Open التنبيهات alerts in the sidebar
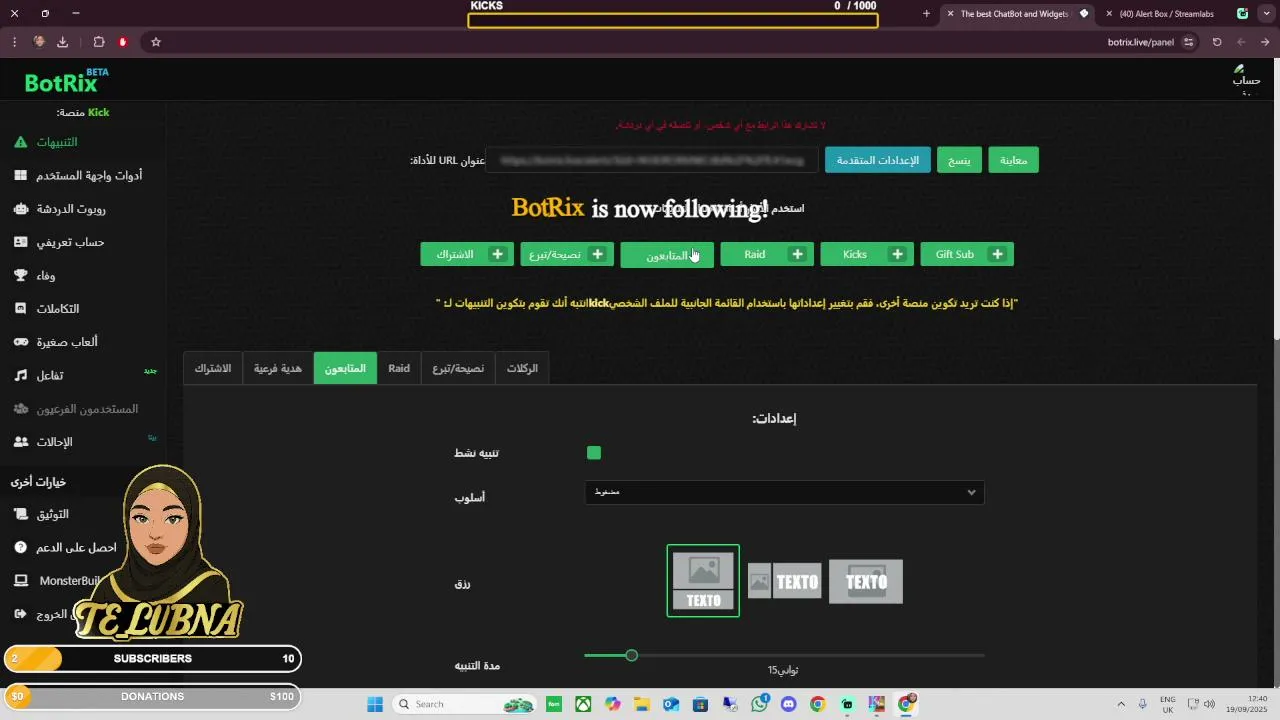Viewport: 1280px width, 720px height. (x=58, y=142)
